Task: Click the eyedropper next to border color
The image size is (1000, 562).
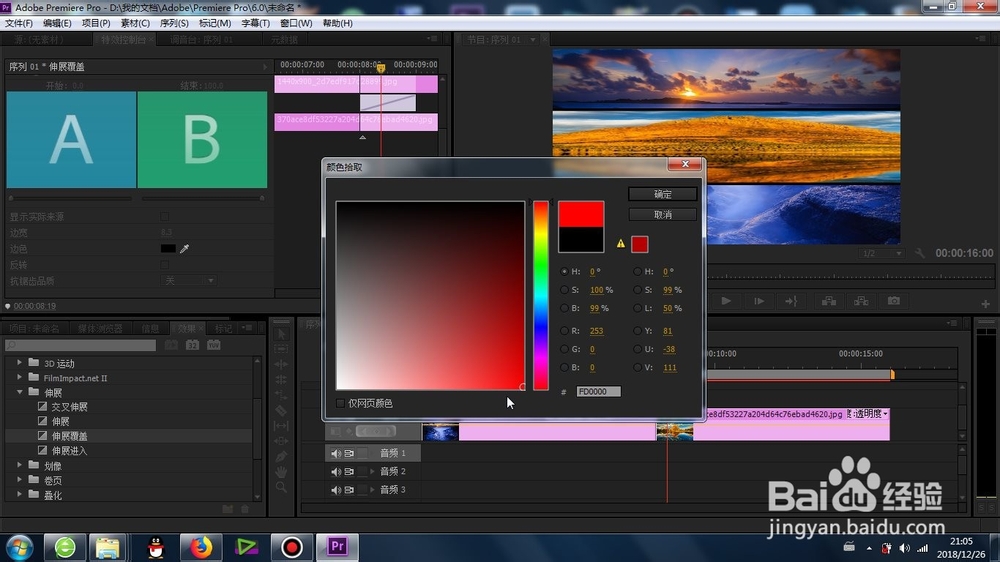Action: [184, 249]
